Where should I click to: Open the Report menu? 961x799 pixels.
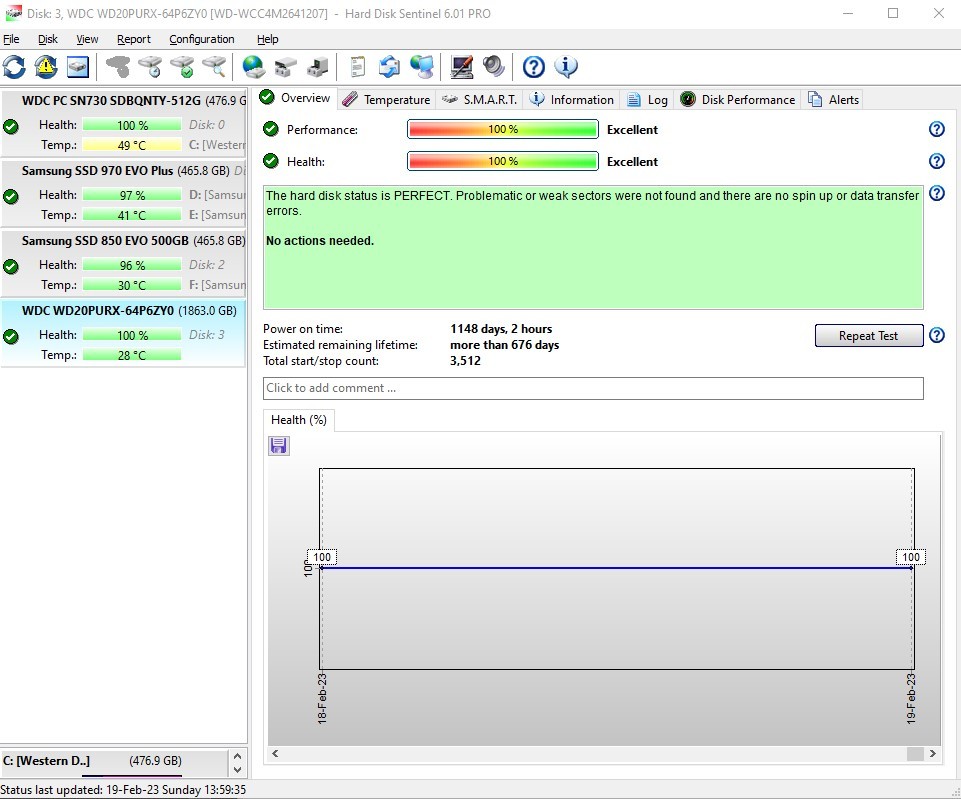(133, 39)
